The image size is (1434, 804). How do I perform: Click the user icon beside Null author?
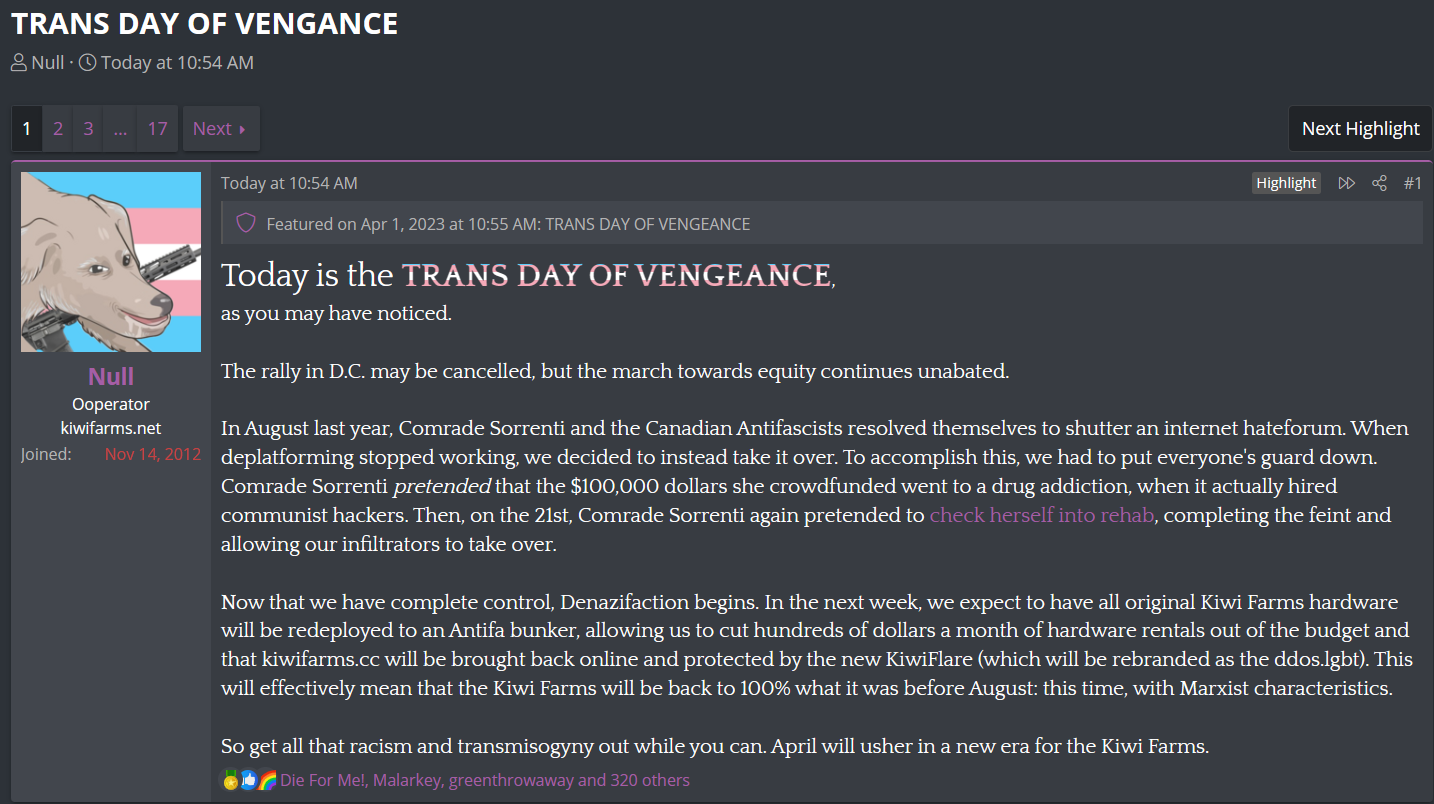pos(19,63)
